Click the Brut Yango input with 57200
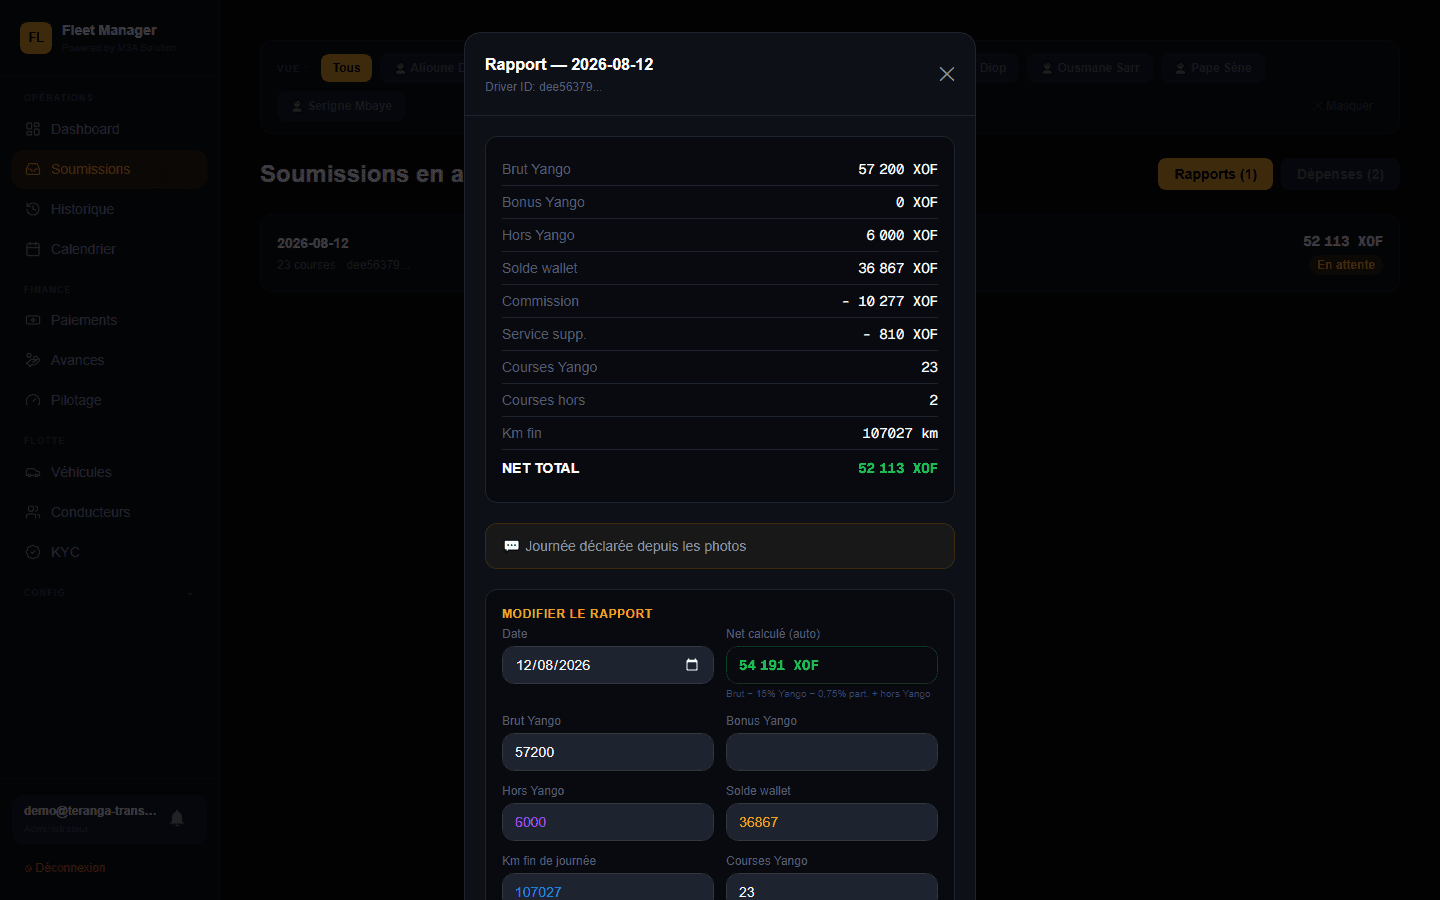This screenshot has width=1440, height=900. (608, 752)
